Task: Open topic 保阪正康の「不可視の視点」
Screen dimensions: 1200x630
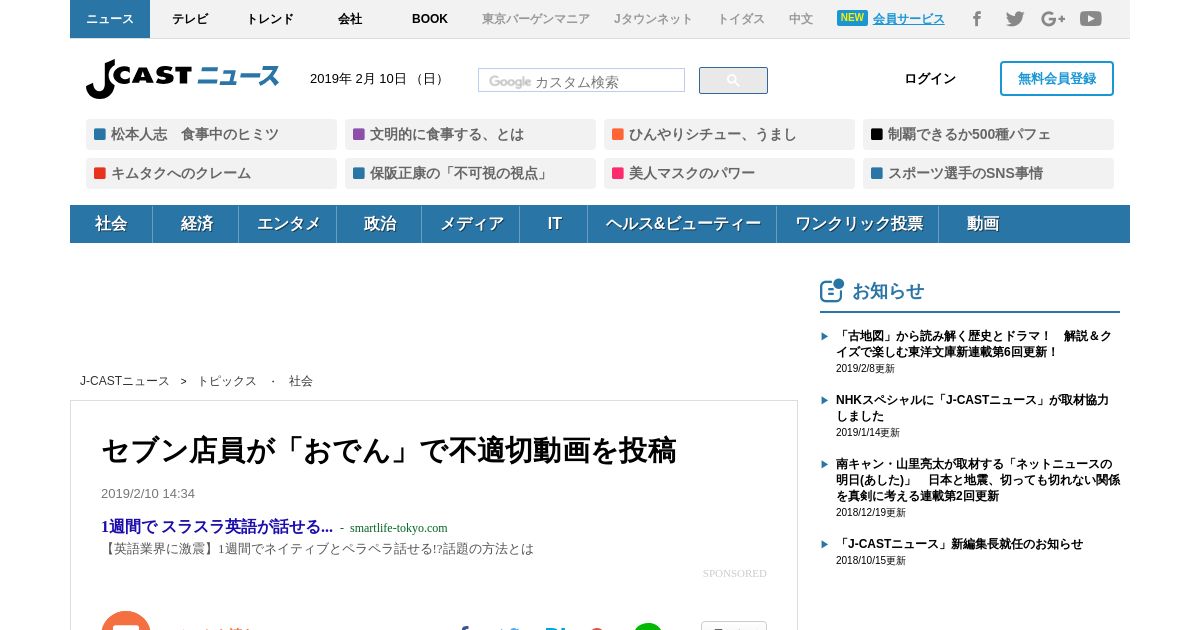Action: click(470, 173)
